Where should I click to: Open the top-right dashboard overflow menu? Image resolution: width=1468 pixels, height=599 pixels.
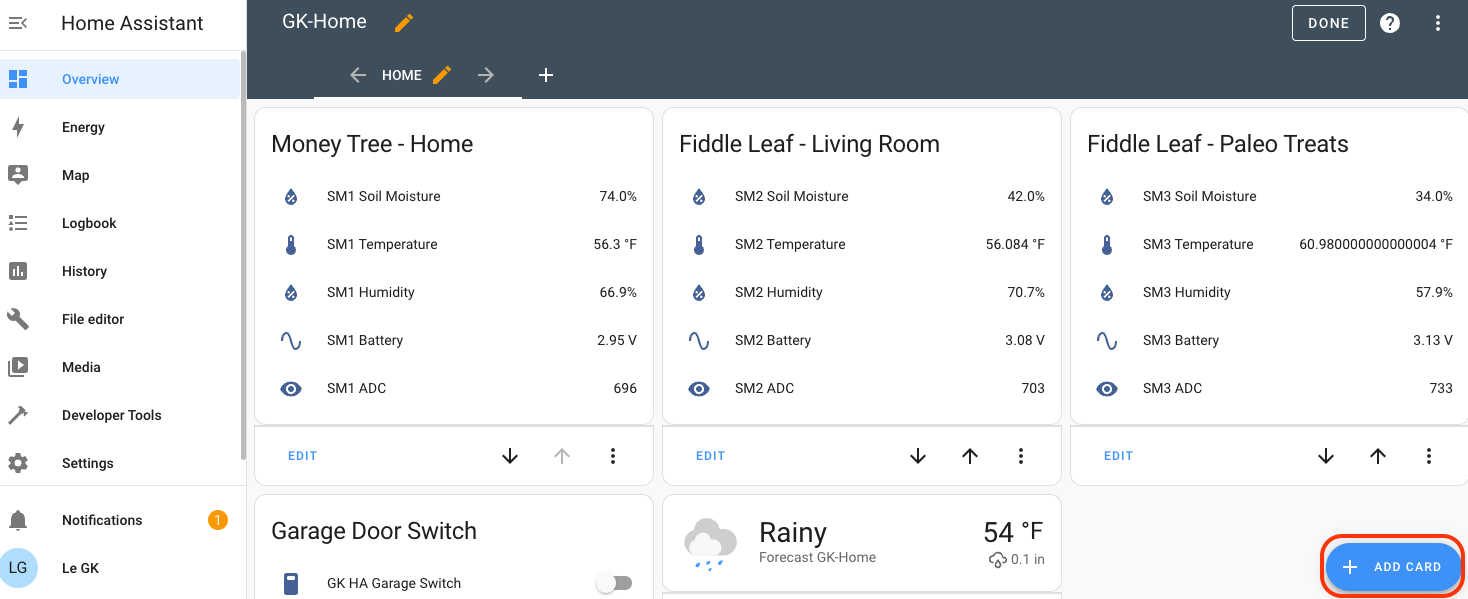coord(1438,23)
